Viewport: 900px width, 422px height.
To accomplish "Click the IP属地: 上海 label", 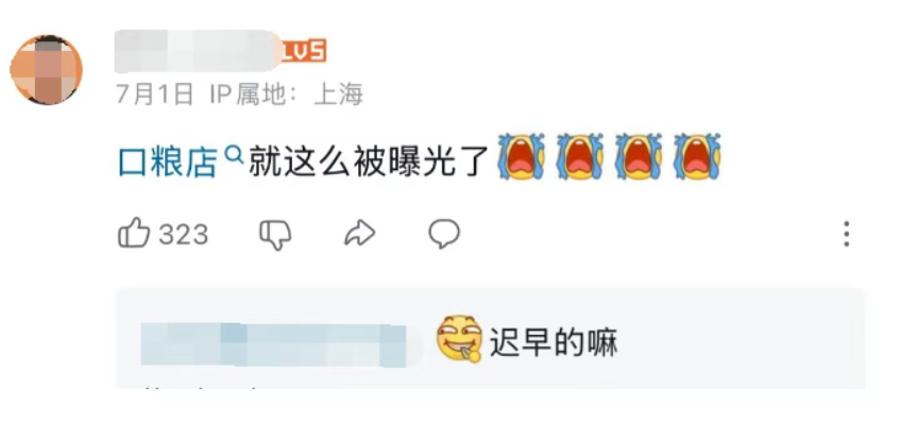I will coord(286,95).
